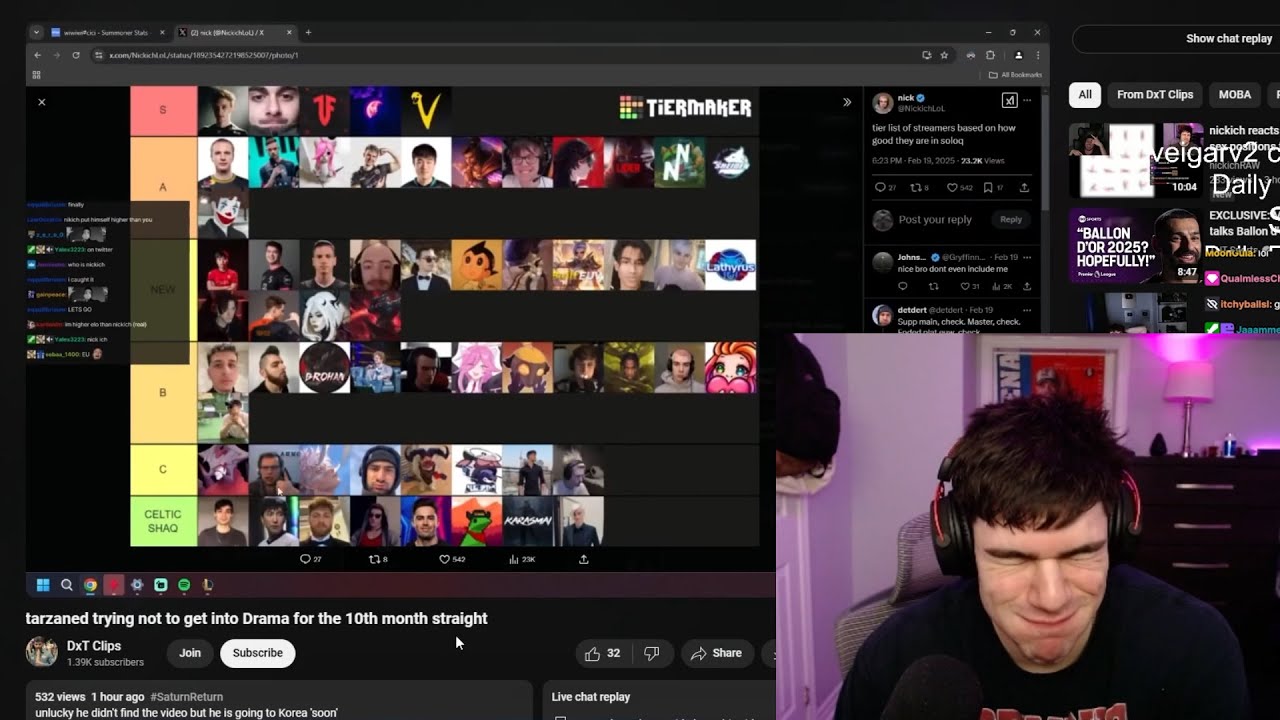Click the Reply button on X
The height and width of the screenshot is (720, 1280).
(1011, 220)
